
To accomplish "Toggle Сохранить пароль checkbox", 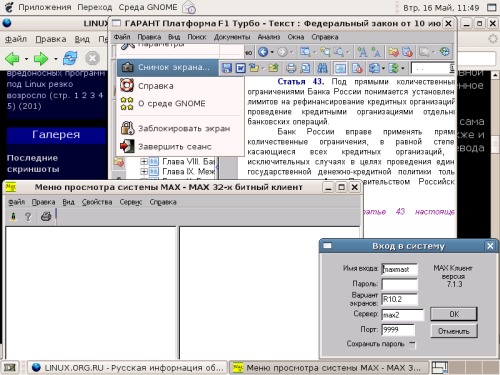I will click(412, 344).
